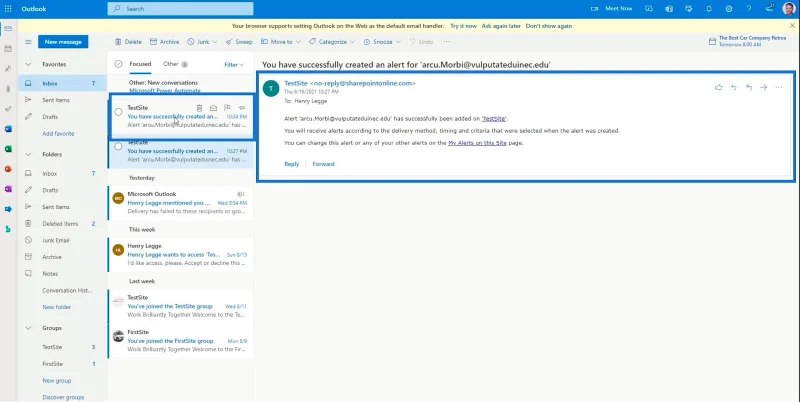
Task: Click the Add favorite link
Action: coord(58,134)
